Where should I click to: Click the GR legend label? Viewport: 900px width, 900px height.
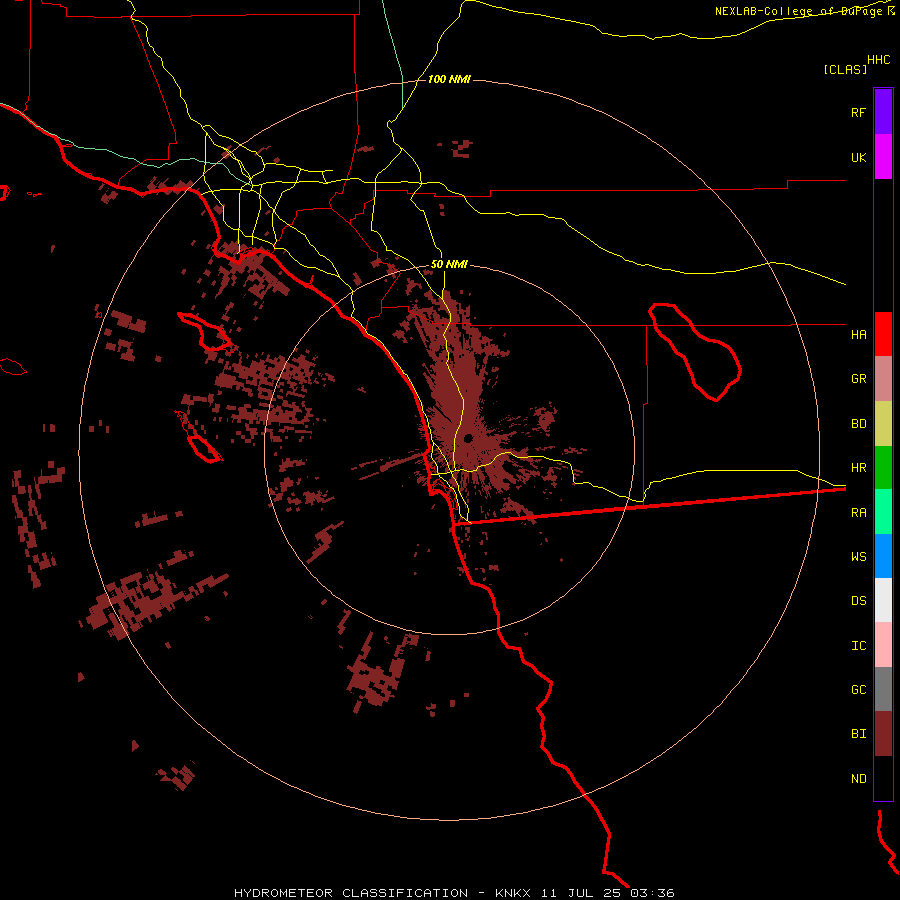click(x=858, y=379)
